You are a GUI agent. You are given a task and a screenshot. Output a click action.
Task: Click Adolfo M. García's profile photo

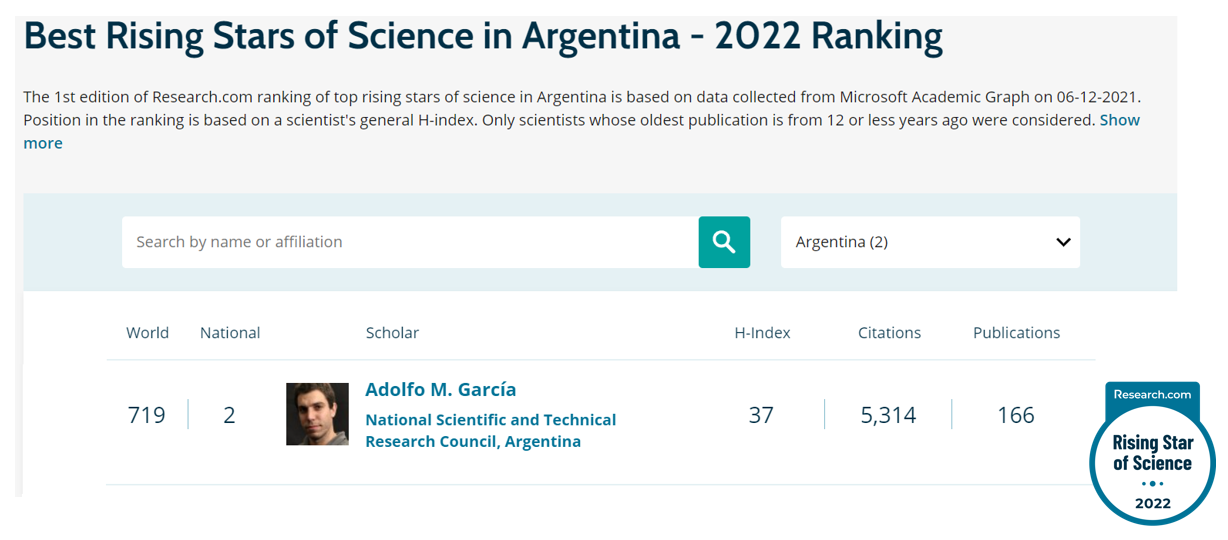tap(317, 414)
